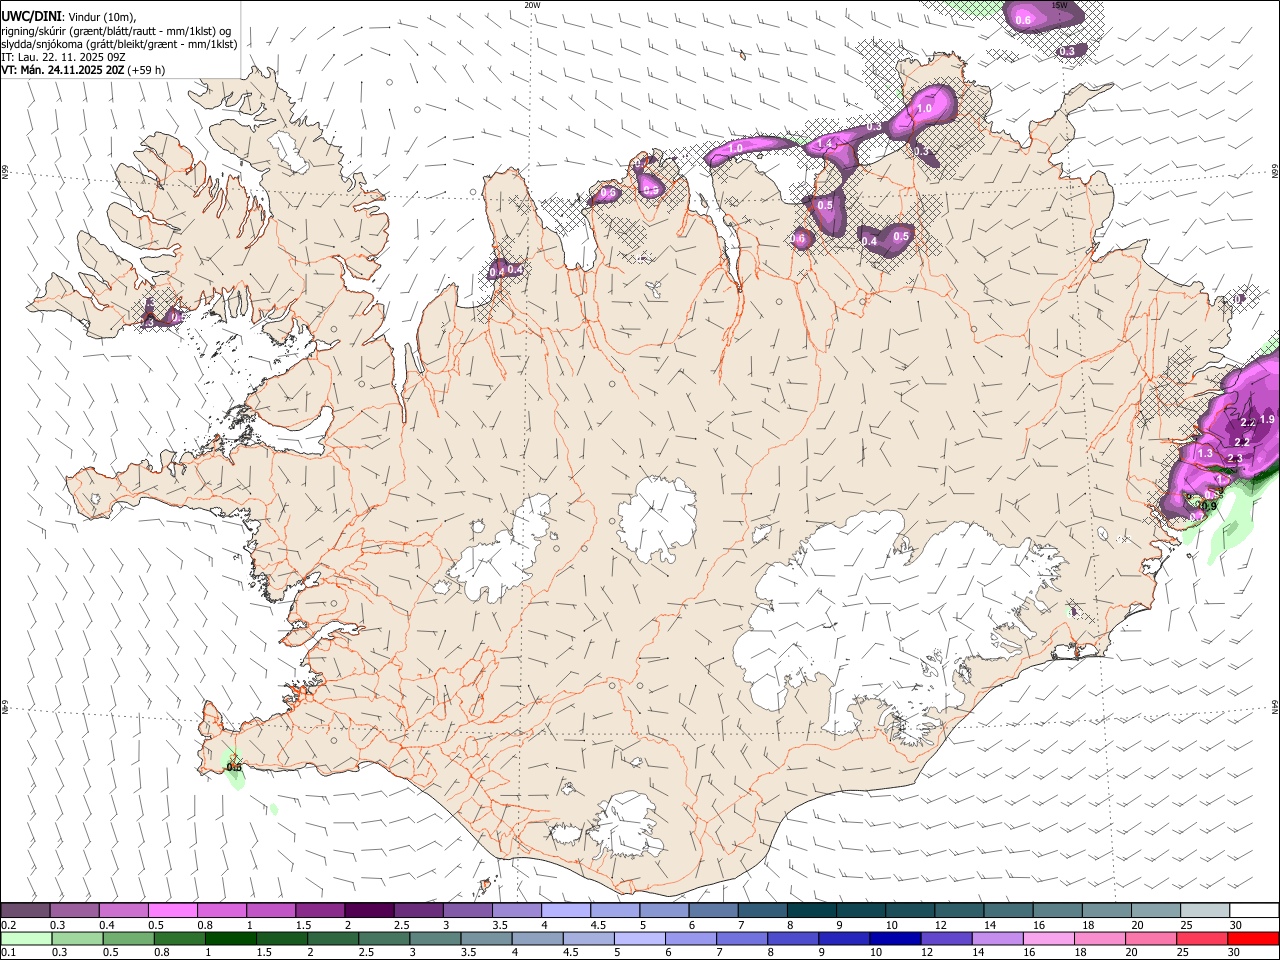Select the rain legend swatch between 0.5 and 0.8
Image resolution: width=1280 pixels, height=960 pixels.
[130, 938]
